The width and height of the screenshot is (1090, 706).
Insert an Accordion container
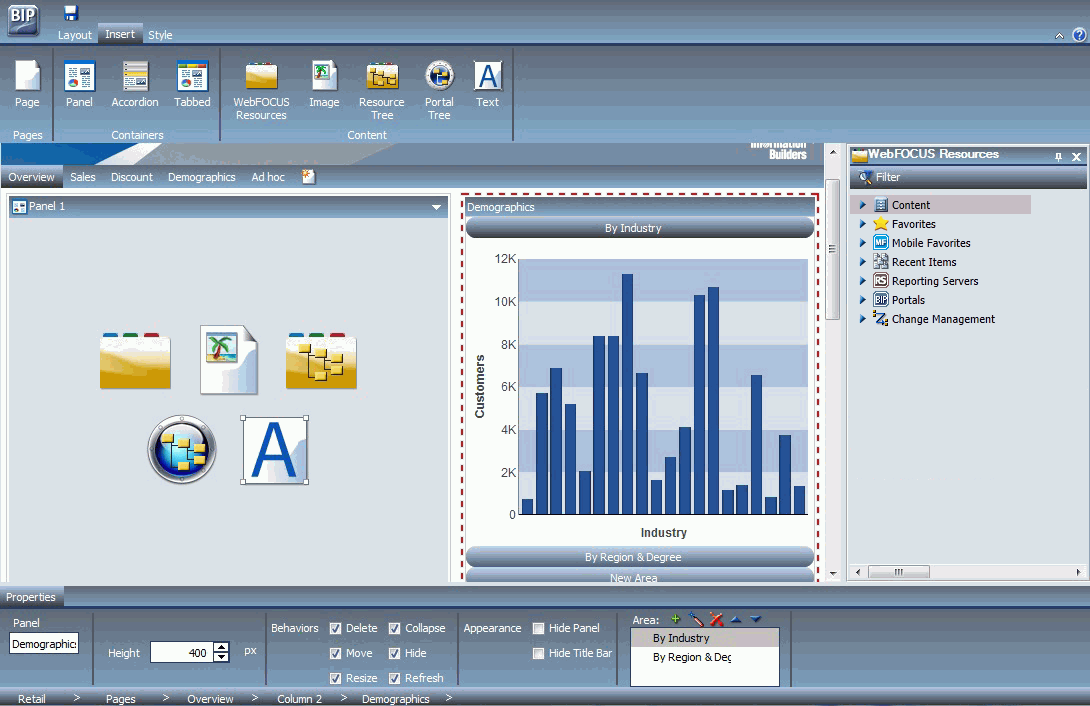[135, 84]
